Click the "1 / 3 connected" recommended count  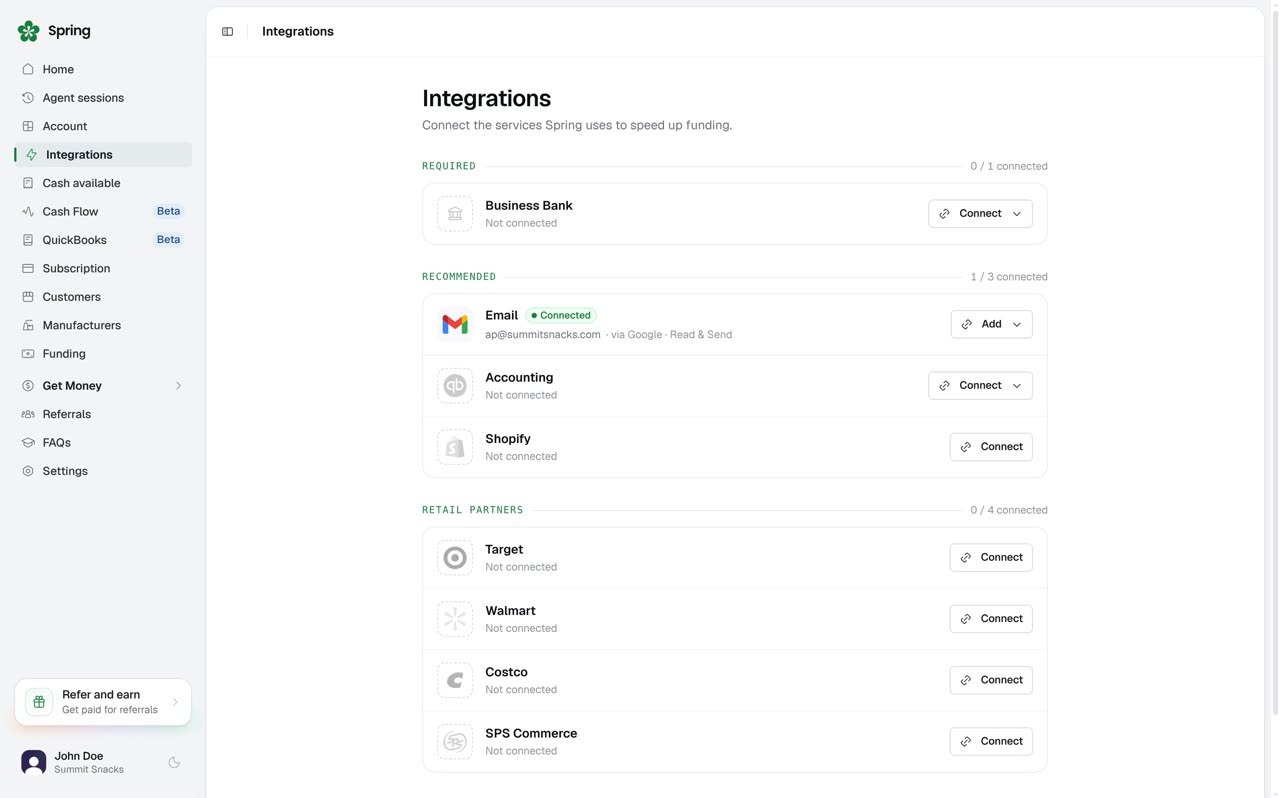1009,277
